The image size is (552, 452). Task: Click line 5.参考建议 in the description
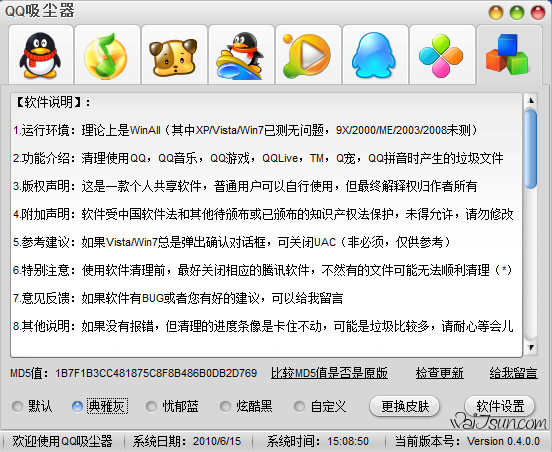coord(232,242)
